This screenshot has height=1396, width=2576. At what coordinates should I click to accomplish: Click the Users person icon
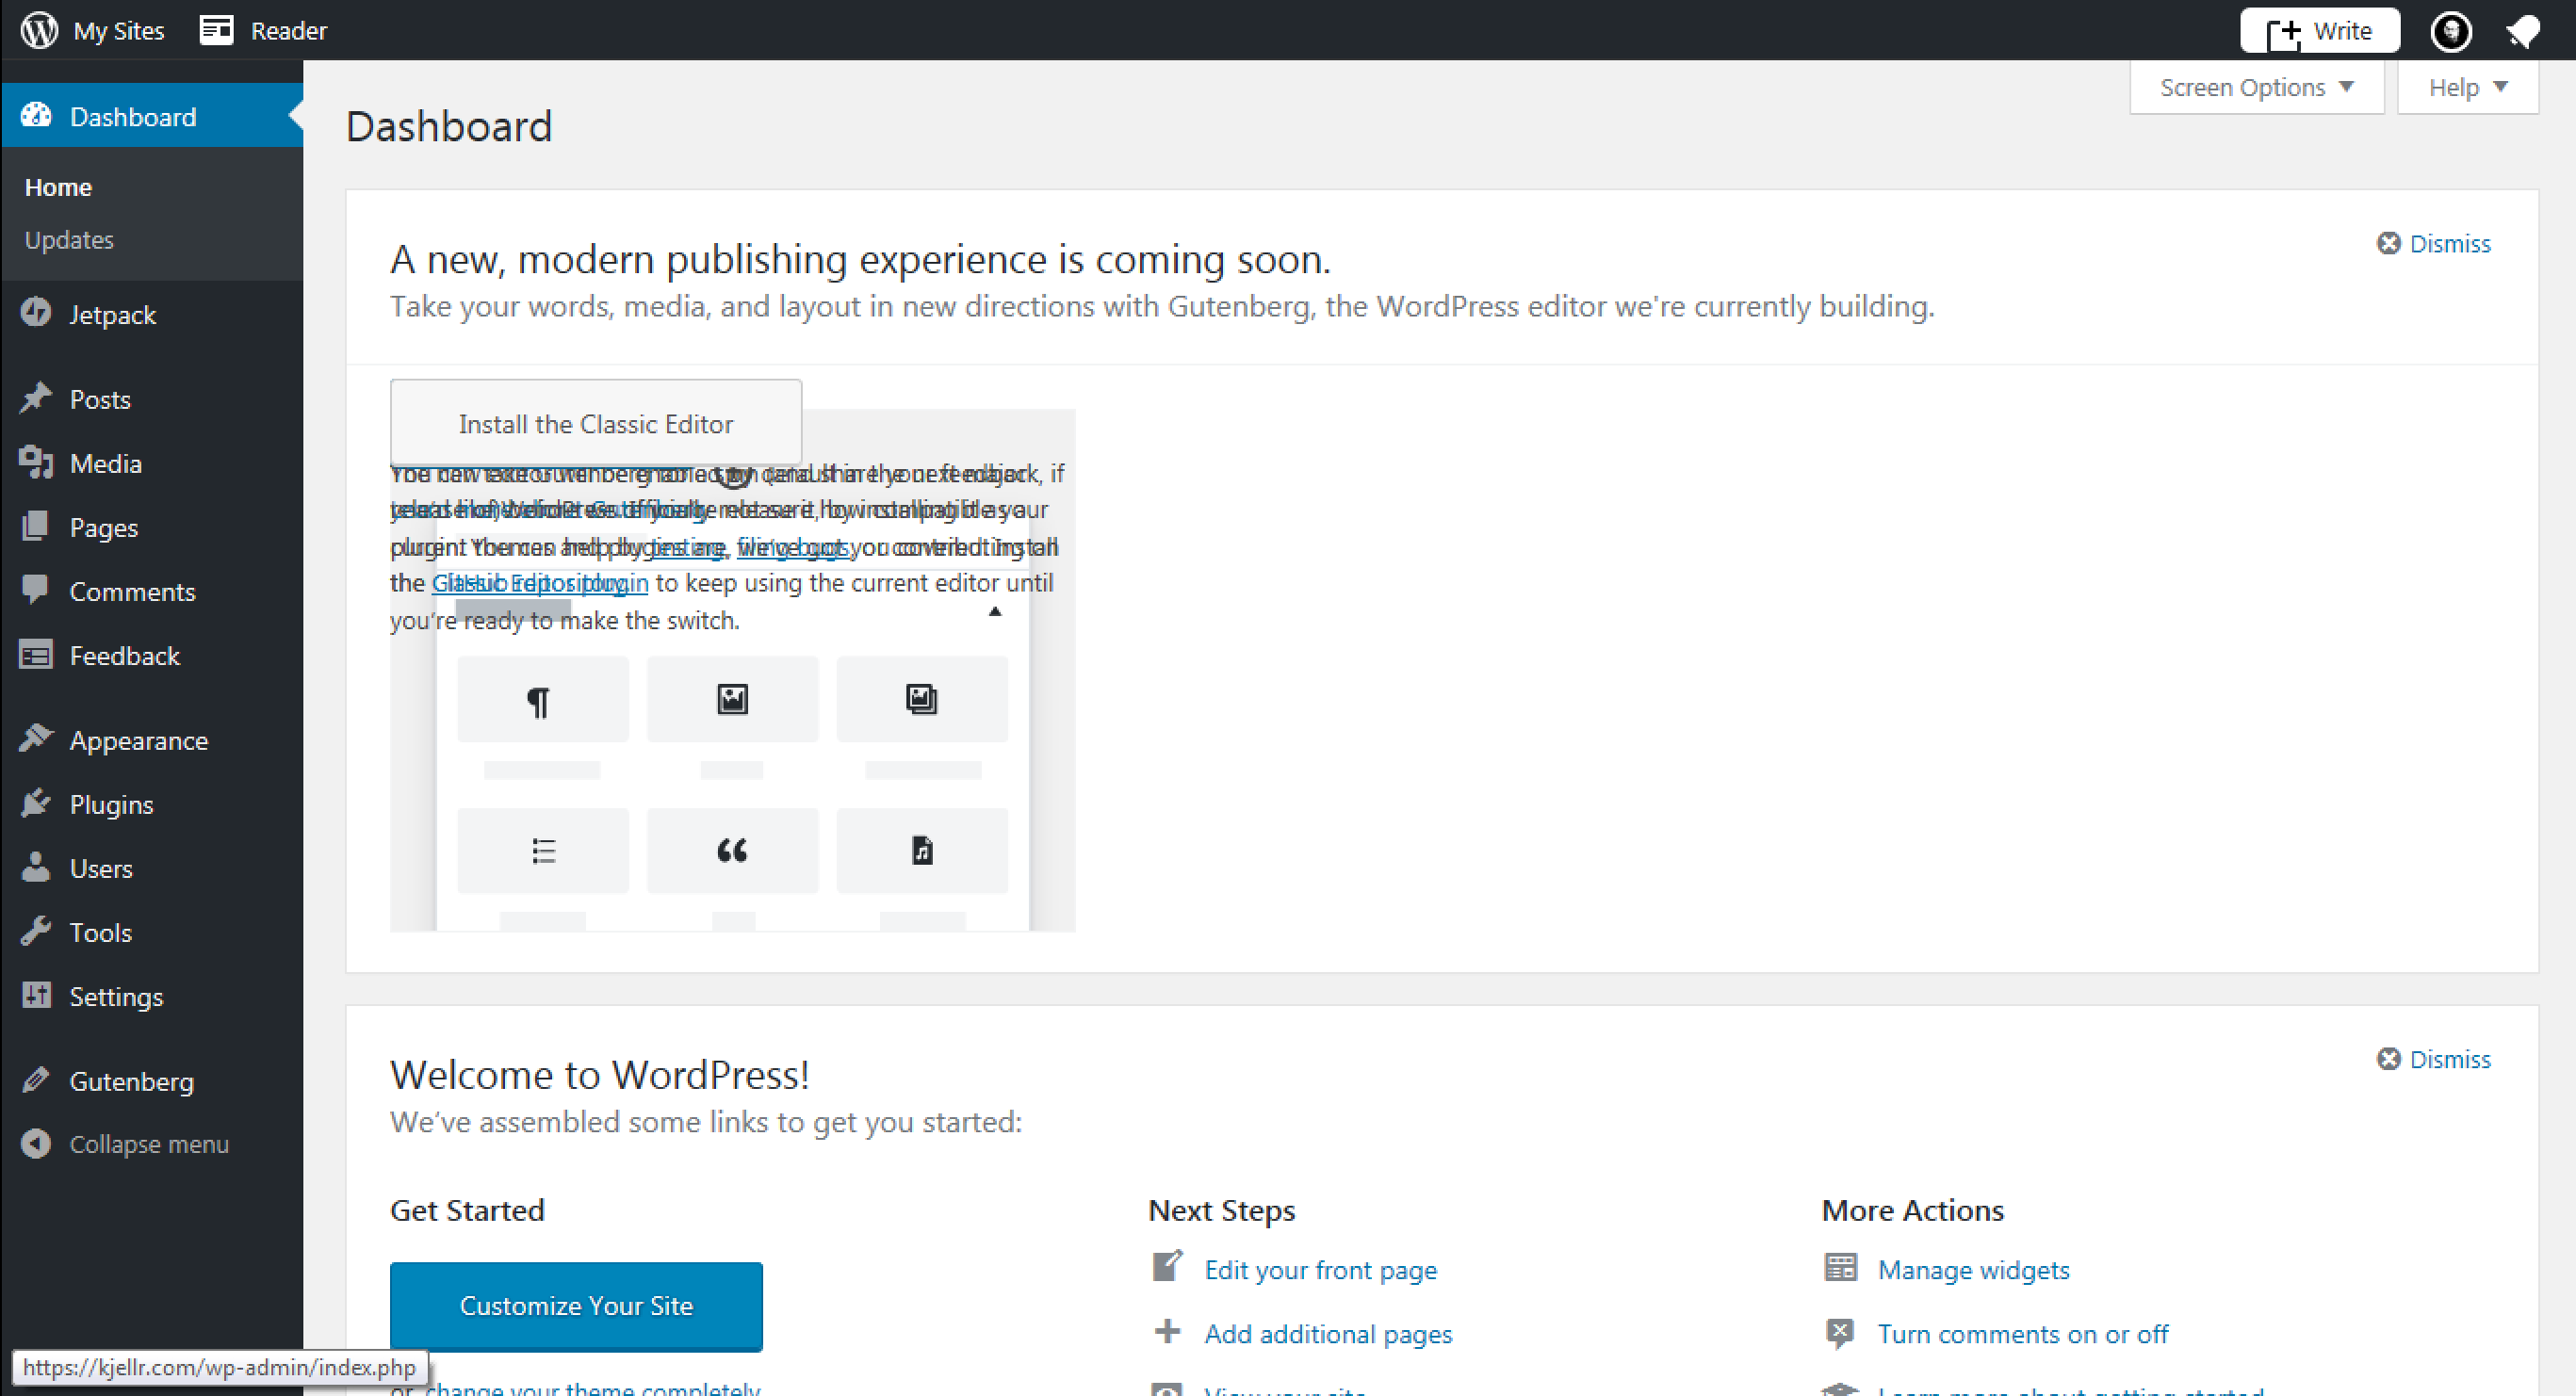(x=36, y=867)
